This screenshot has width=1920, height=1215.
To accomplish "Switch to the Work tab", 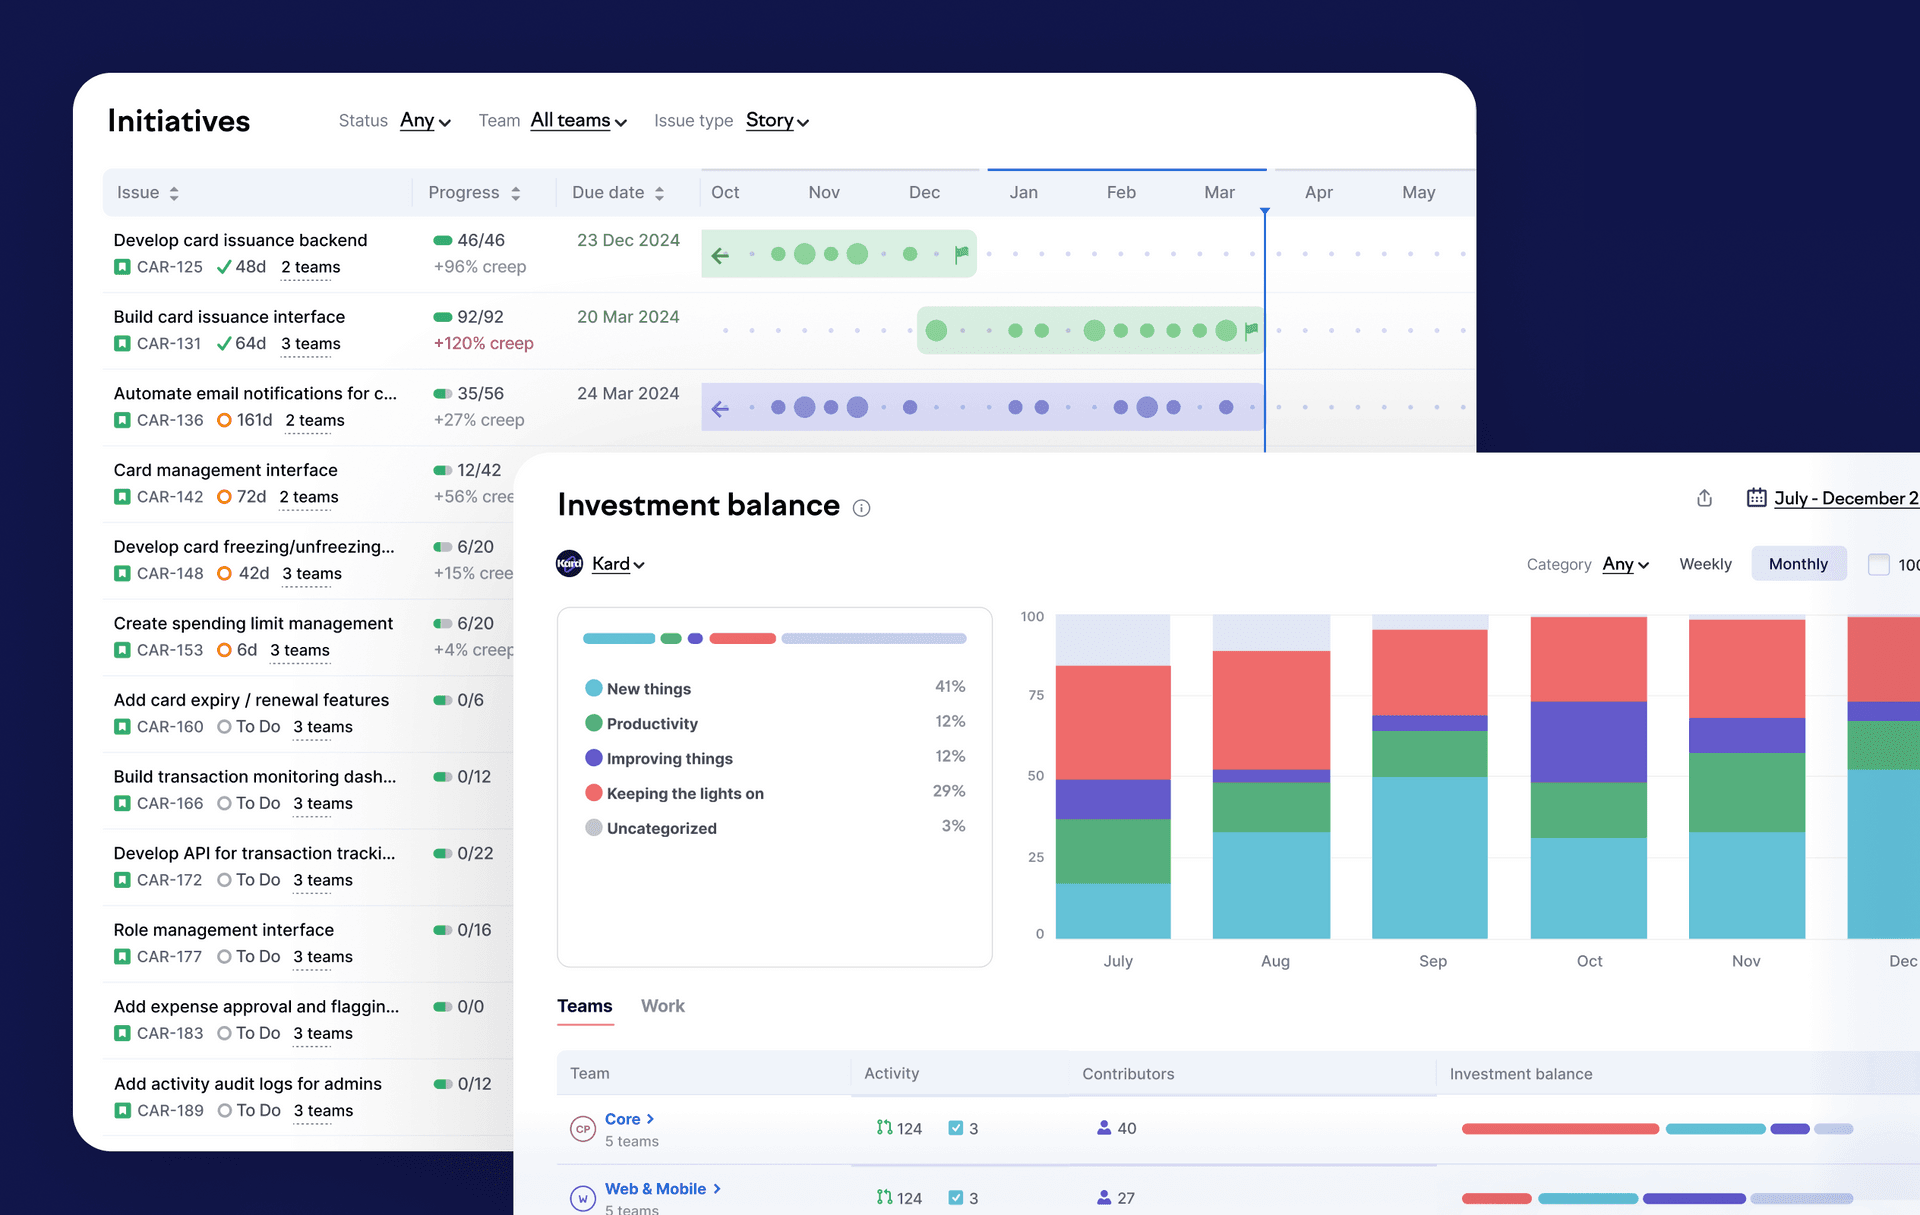I will click(662, 1006).
